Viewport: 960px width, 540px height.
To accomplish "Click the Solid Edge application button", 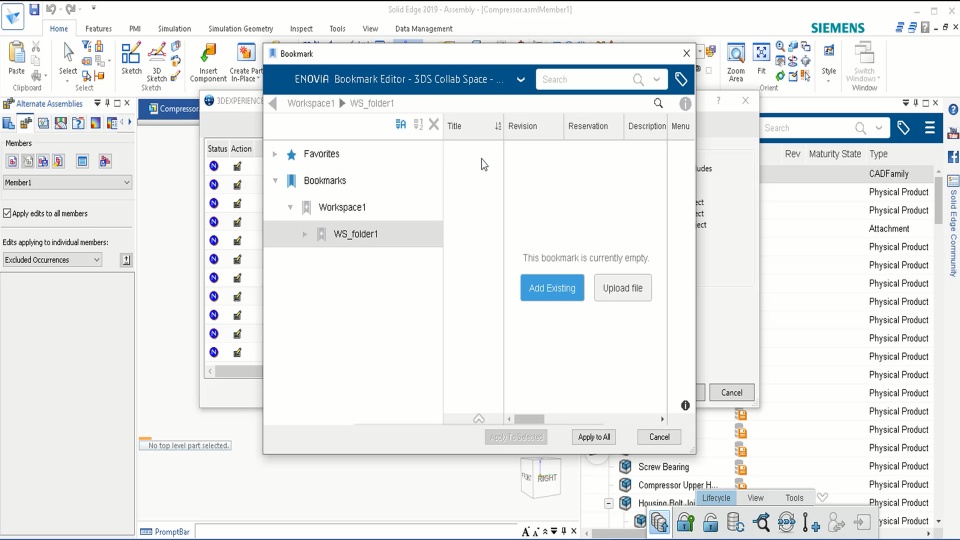I will tap(12, 17).
